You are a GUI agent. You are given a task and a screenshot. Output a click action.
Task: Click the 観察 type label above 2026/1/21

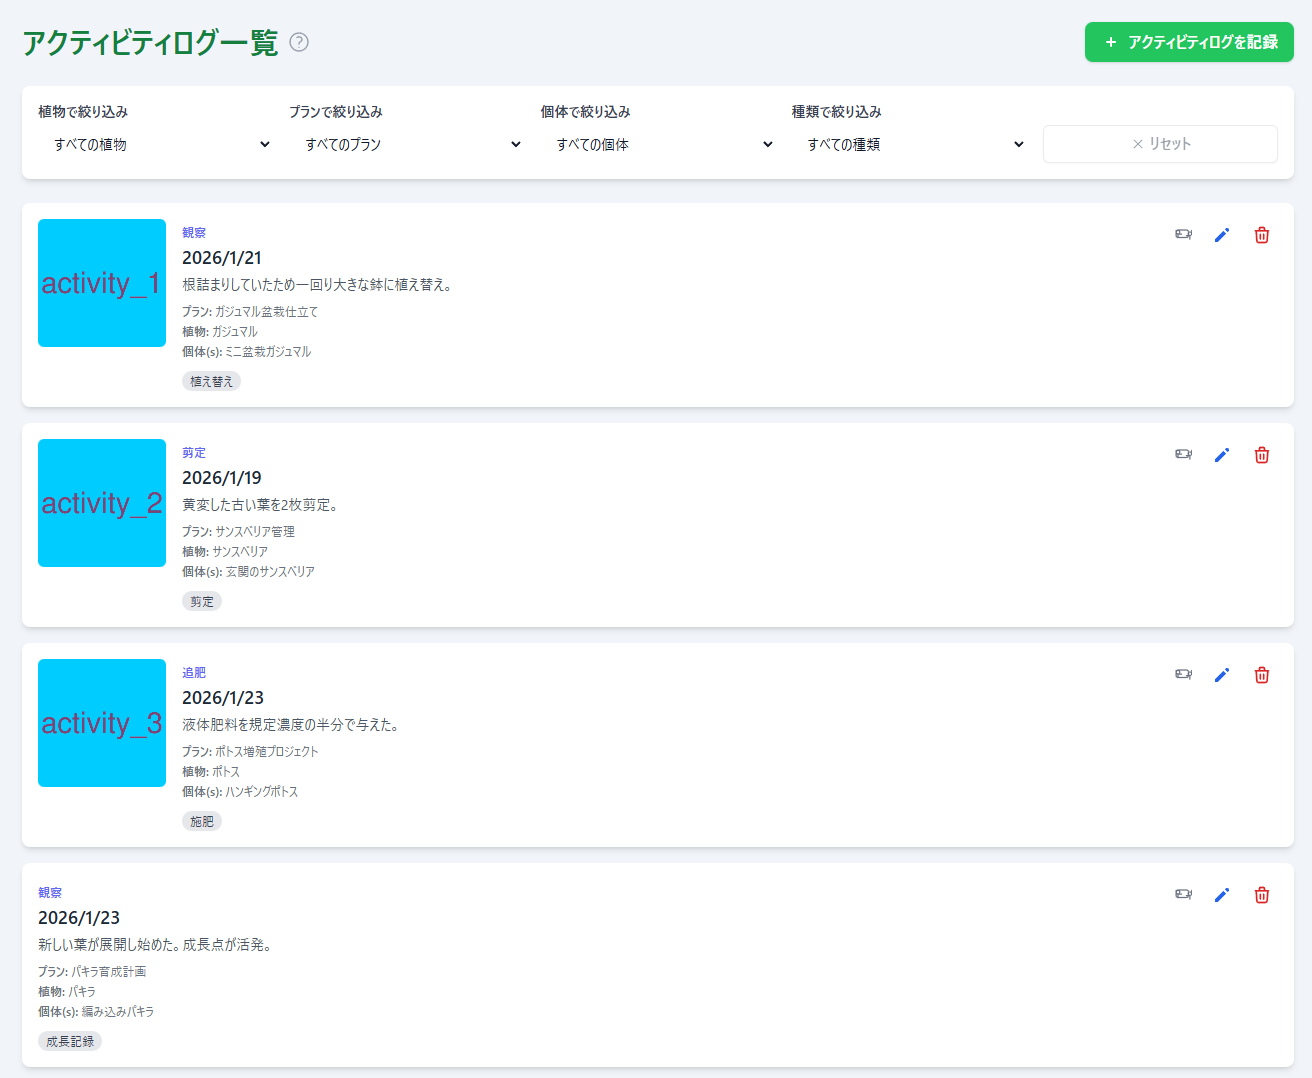pos(194,232)
